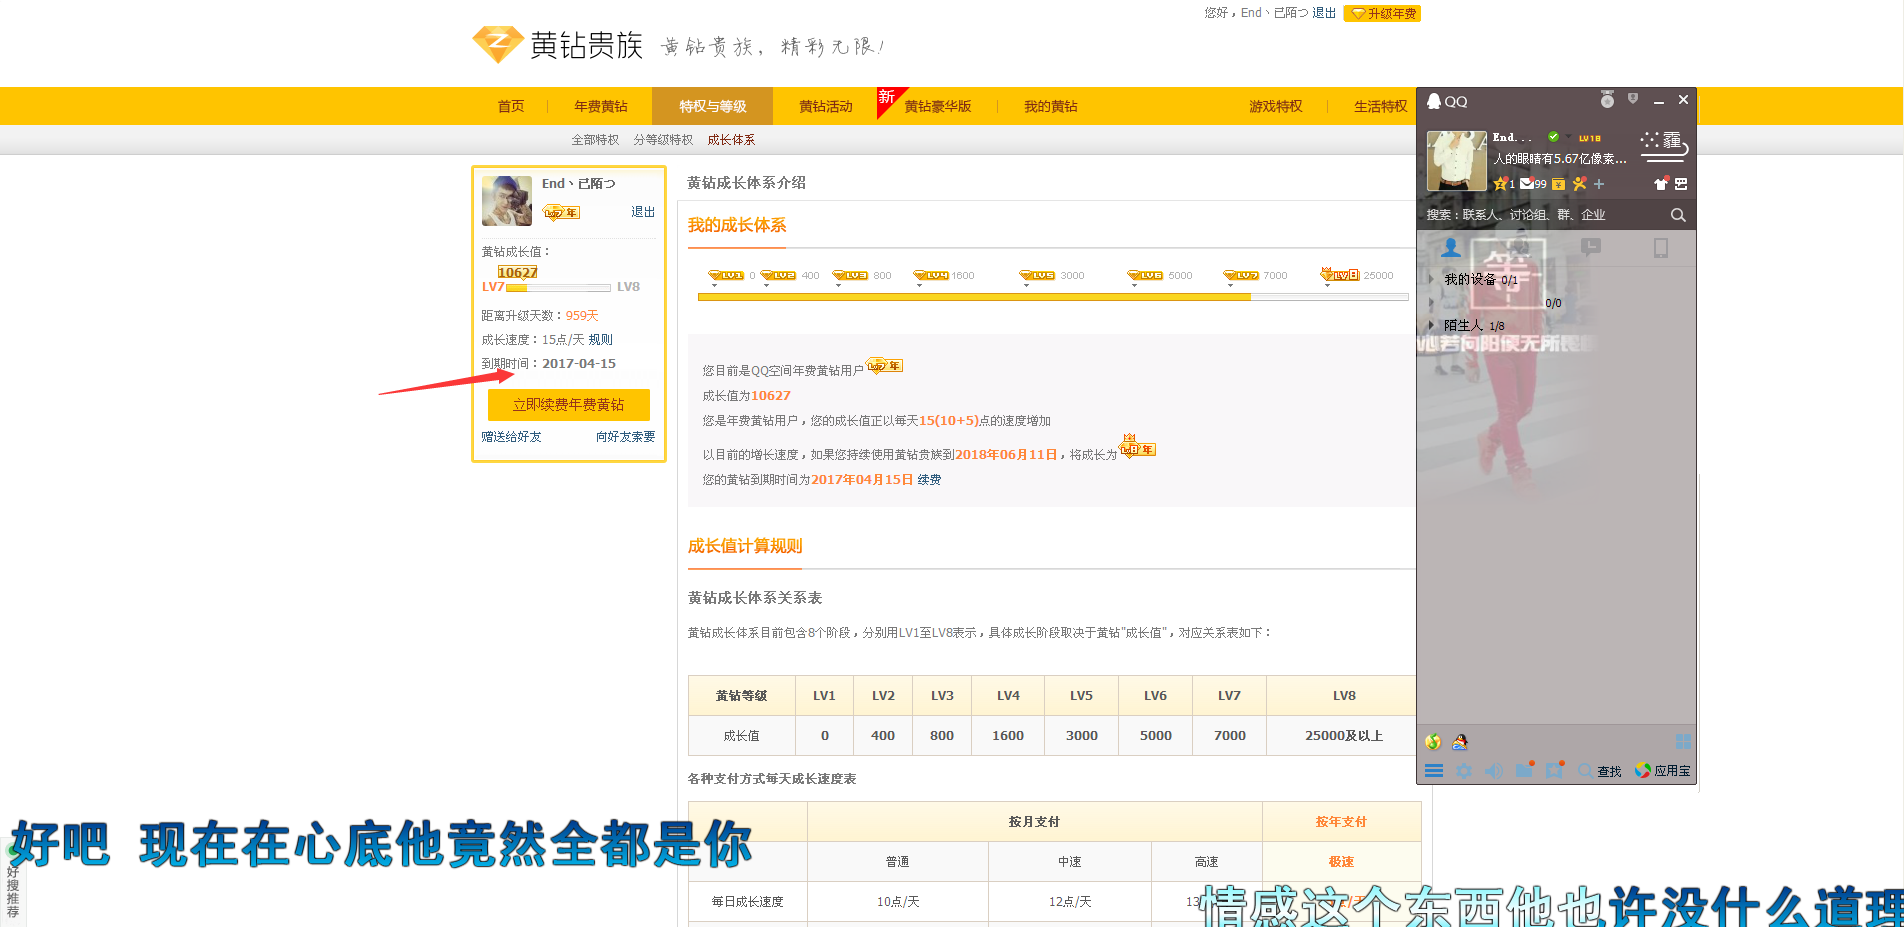Click 向好友索要 link
Viewport: 1904px width, 927px height.
click(626, 437)
